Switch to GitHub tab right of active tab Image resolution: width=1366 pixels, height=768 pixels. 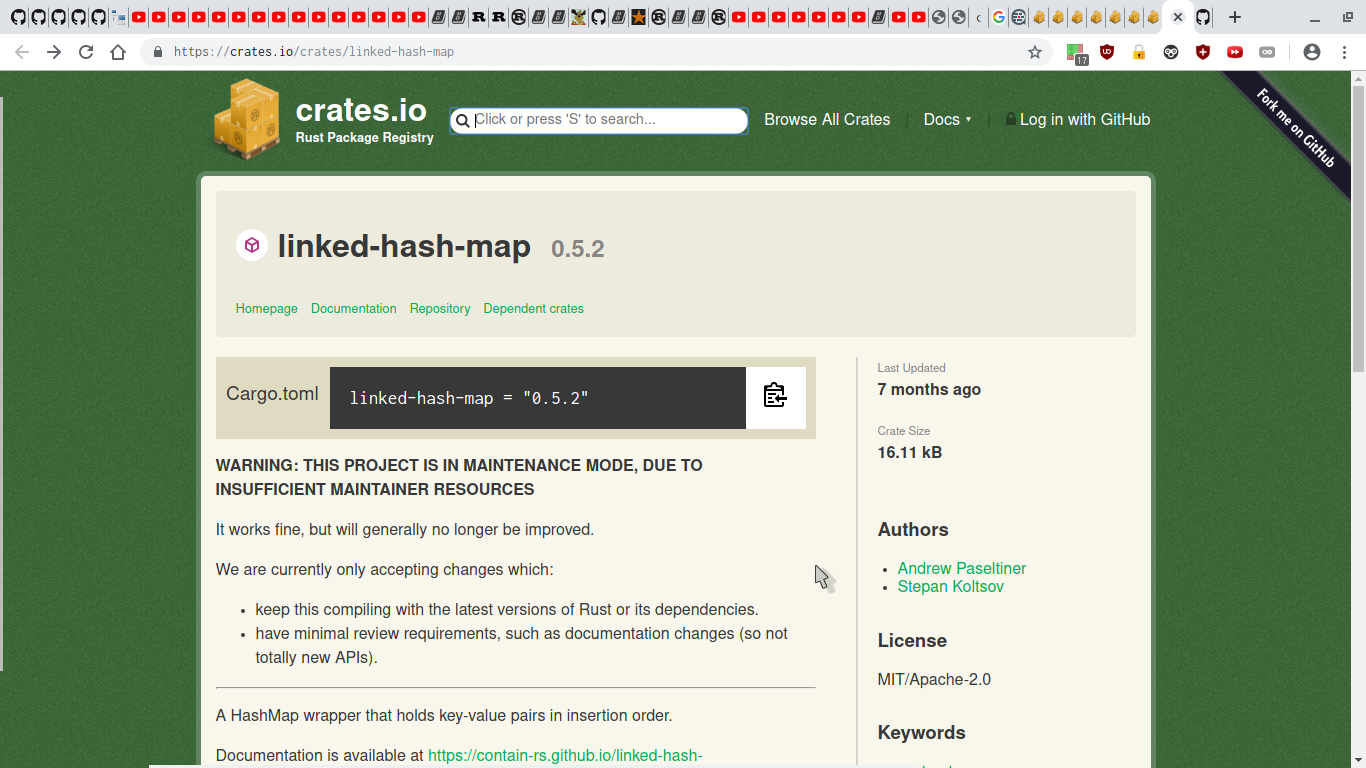1203,17
